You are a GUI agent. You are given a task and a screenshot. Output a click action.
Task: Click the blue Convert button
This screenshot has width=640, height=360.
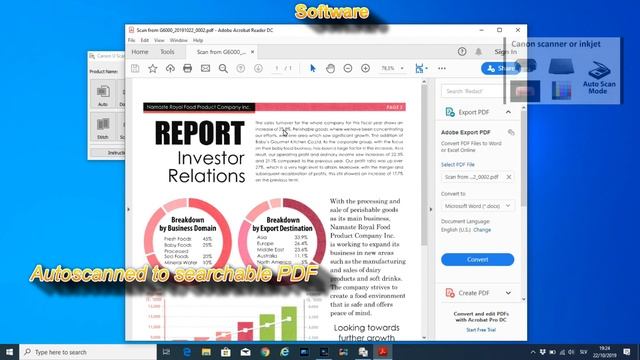[x=477, y=260]
